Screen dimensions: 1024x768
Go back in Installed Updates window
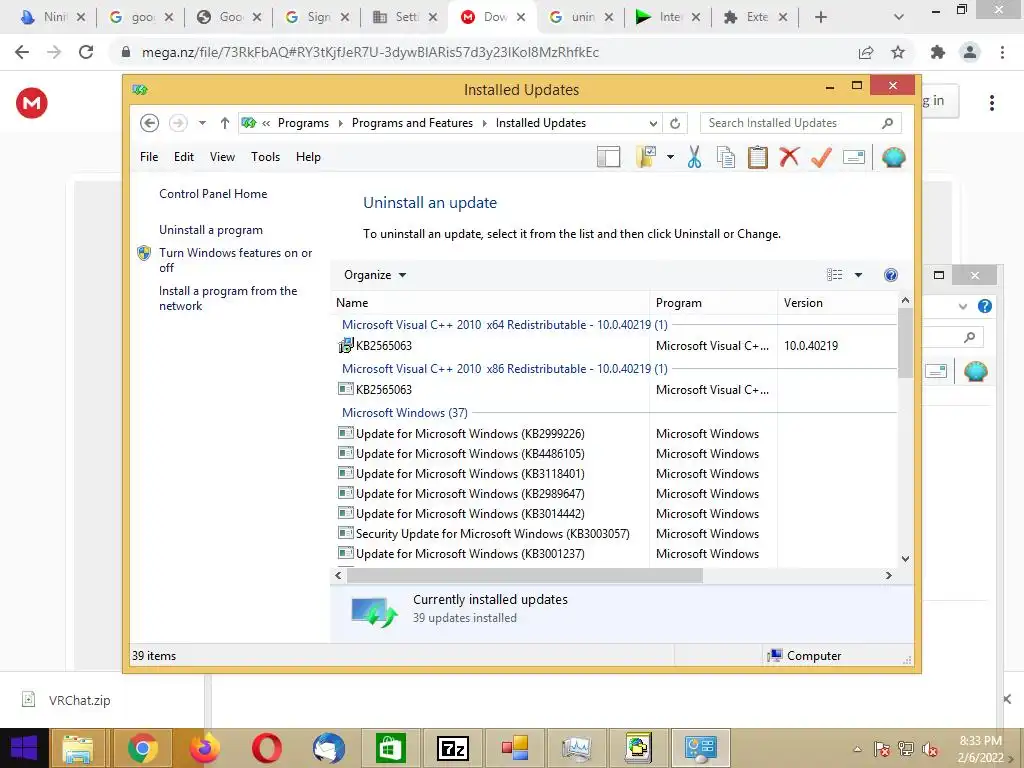coord(150,123)
